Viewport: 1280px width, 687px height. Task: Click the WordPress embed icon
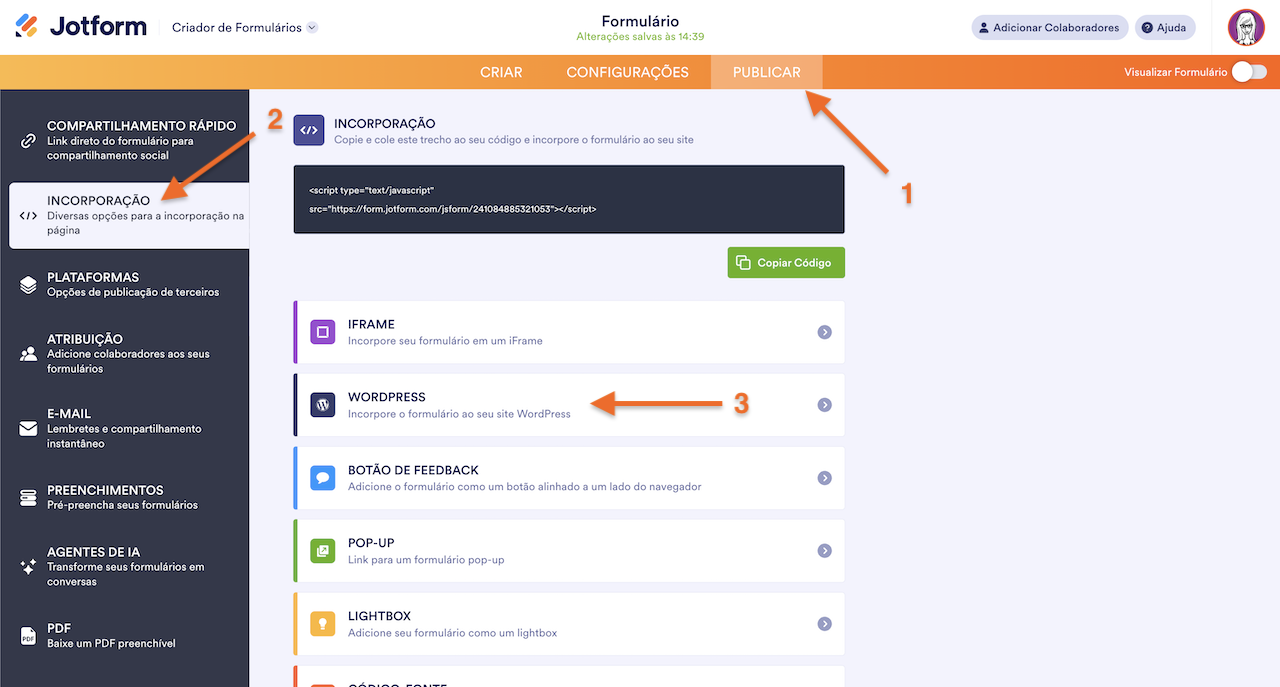(x=322, y=404)
